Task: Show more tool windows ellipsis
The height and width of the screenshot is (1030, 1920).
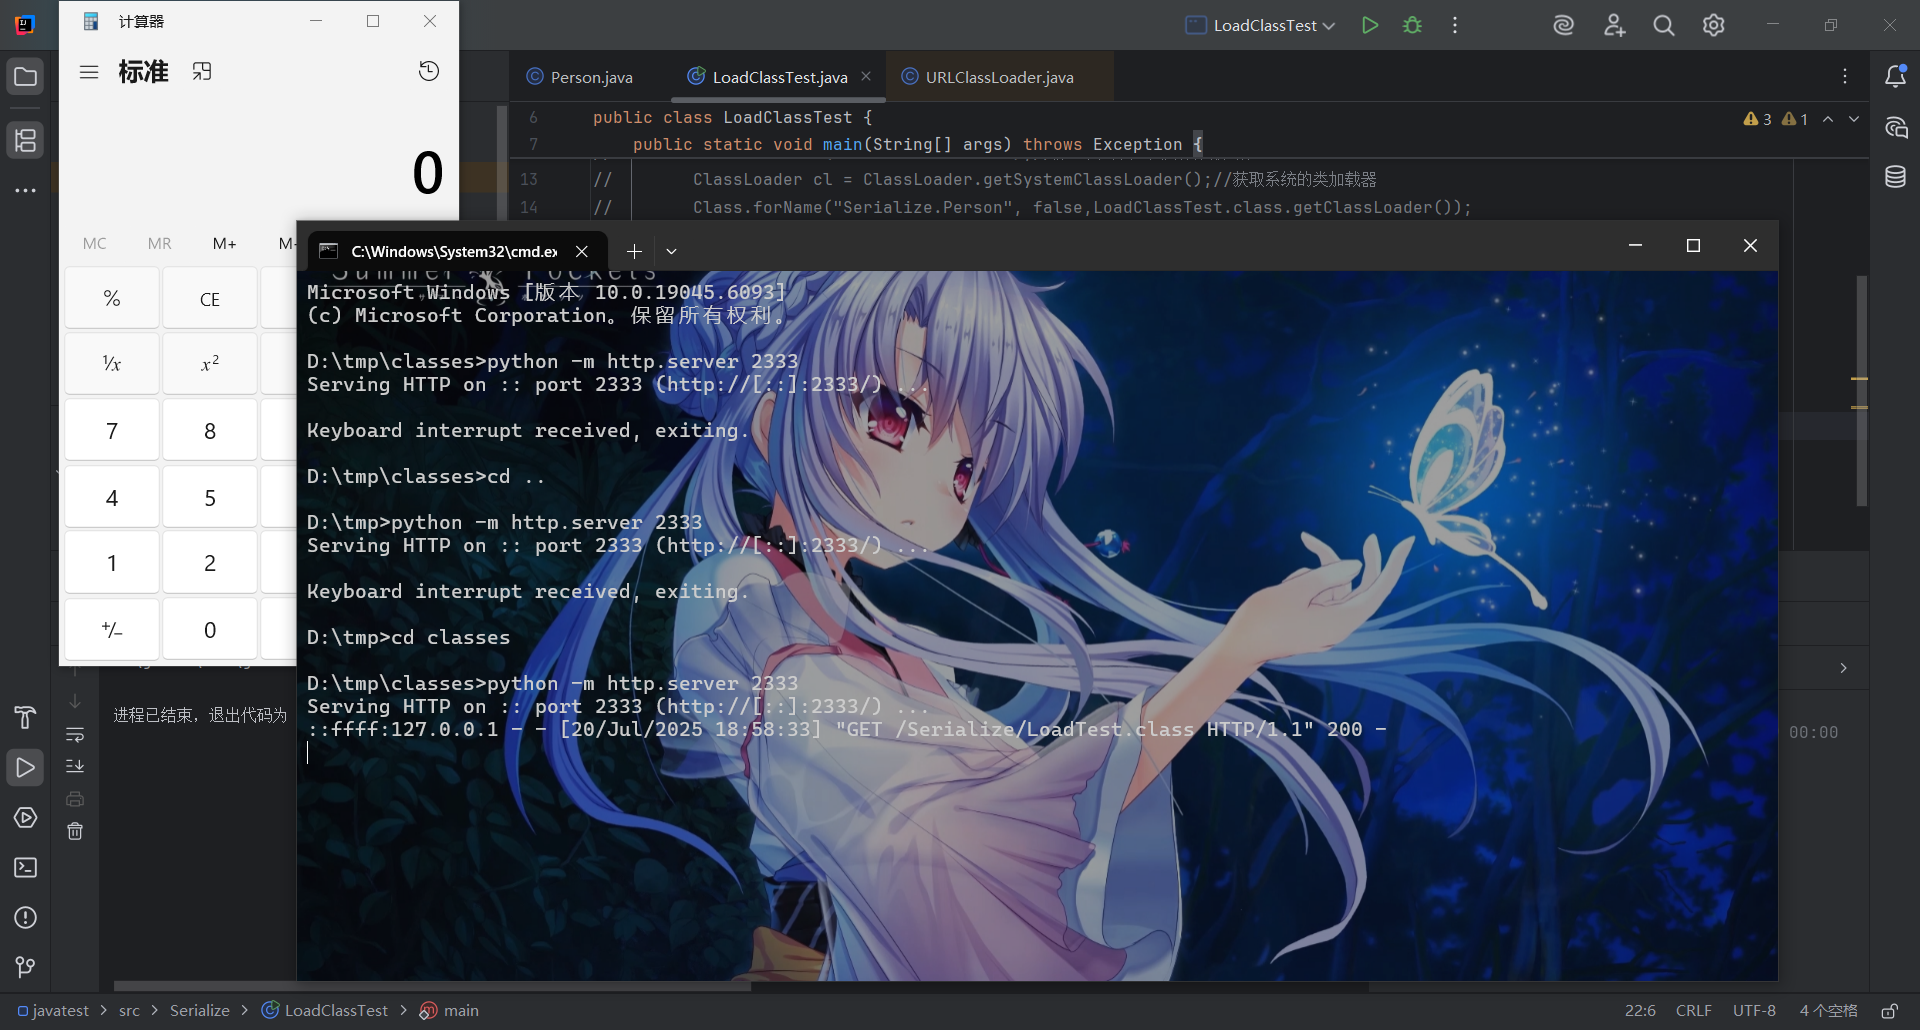Action: pyautogui.click(x=25, y=190)
